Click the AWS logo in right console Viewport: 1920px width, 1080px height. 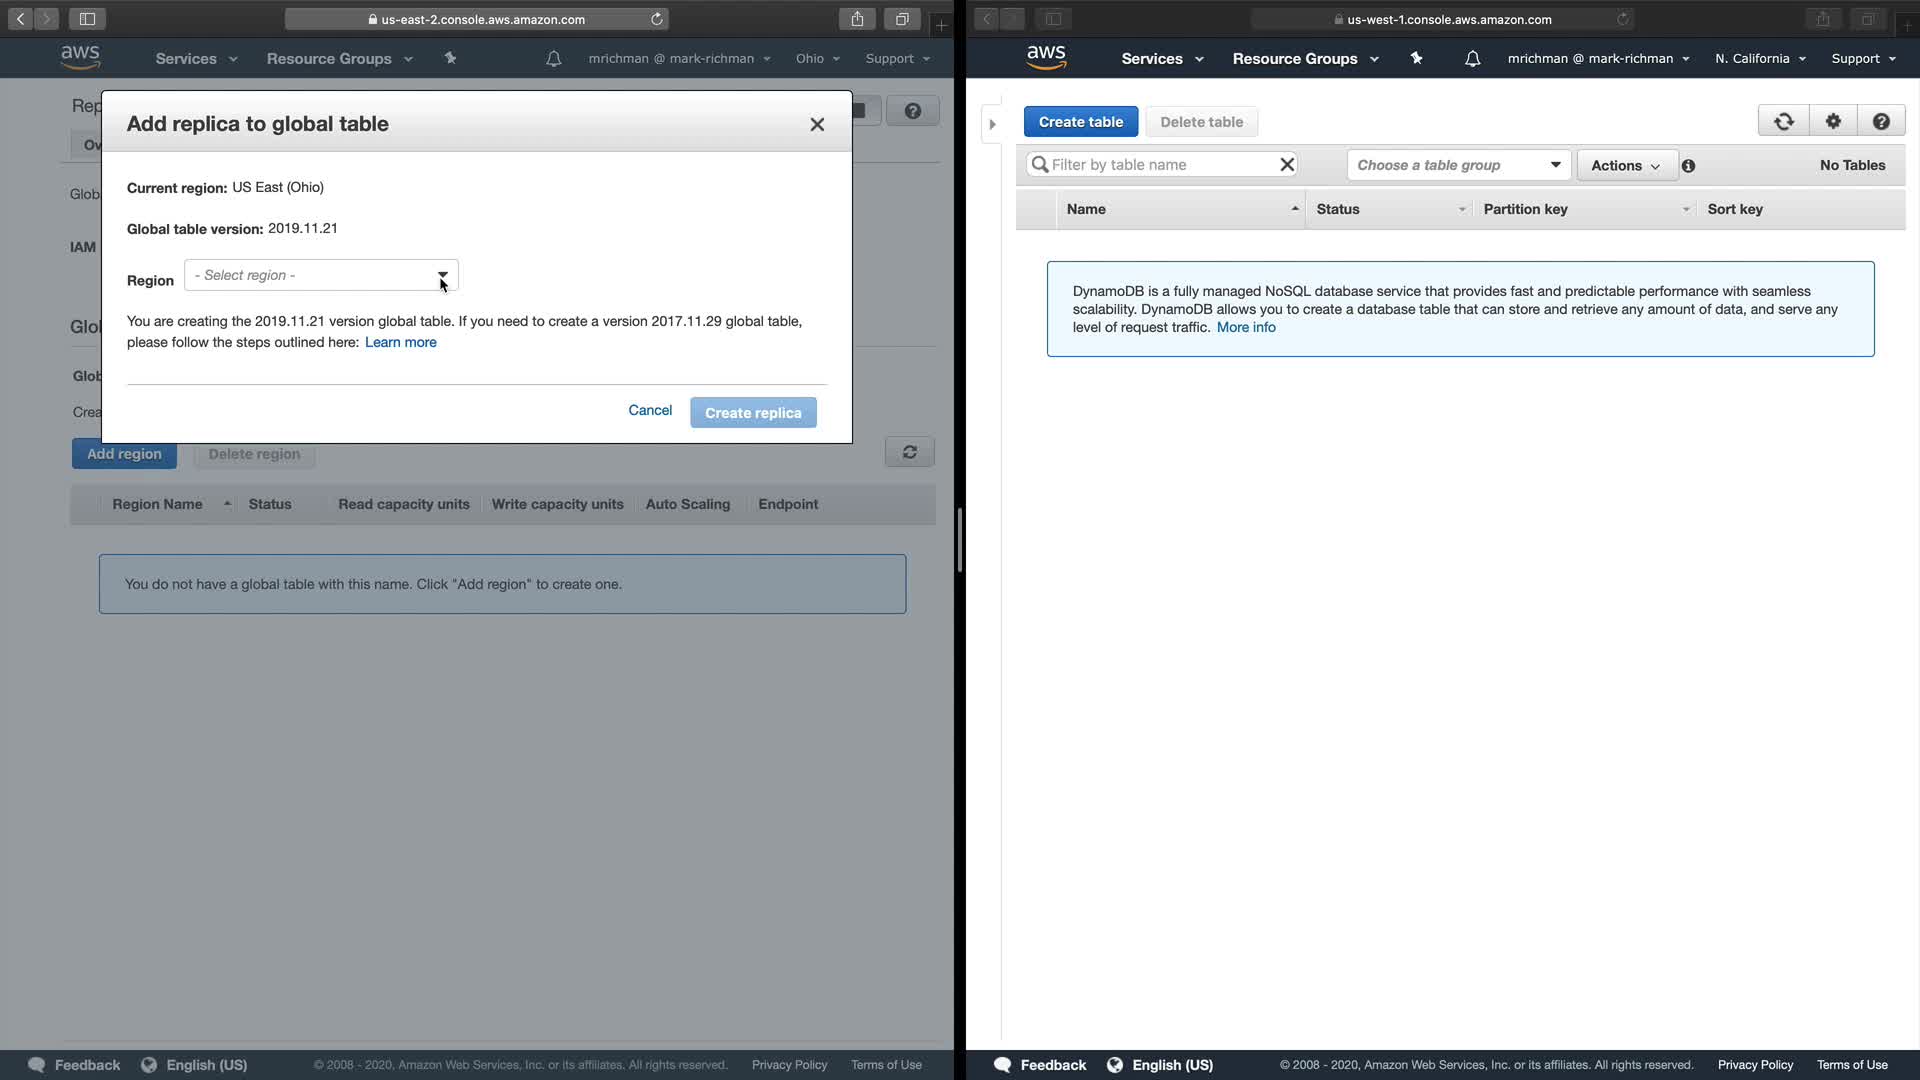click(x=1046, y=58)
